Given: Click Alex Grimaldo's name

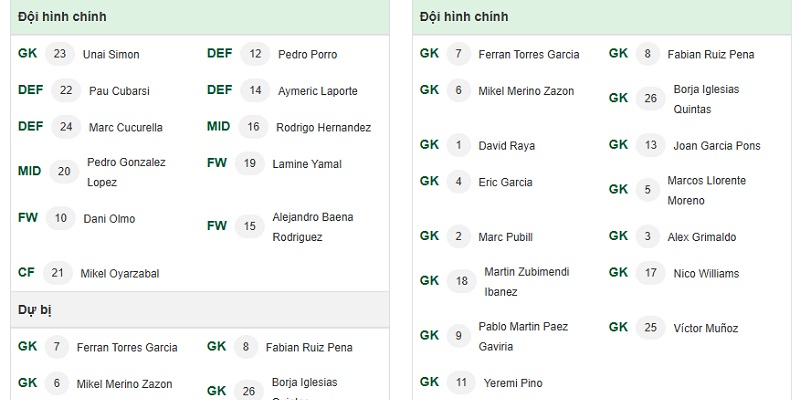Looking at the screenshot, I should tap(702, 237).
